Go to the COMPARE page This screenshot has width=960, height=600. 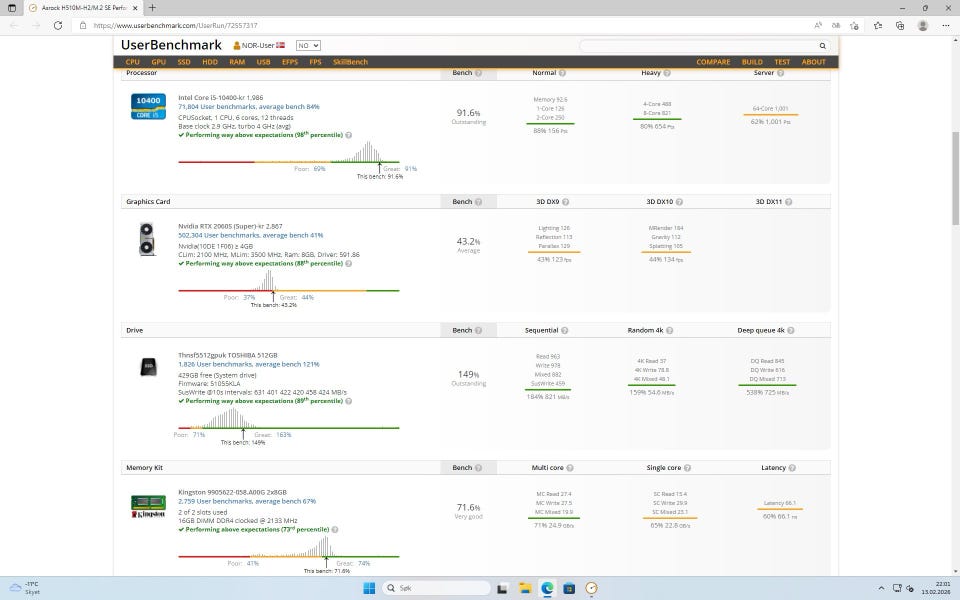[713, 62]
